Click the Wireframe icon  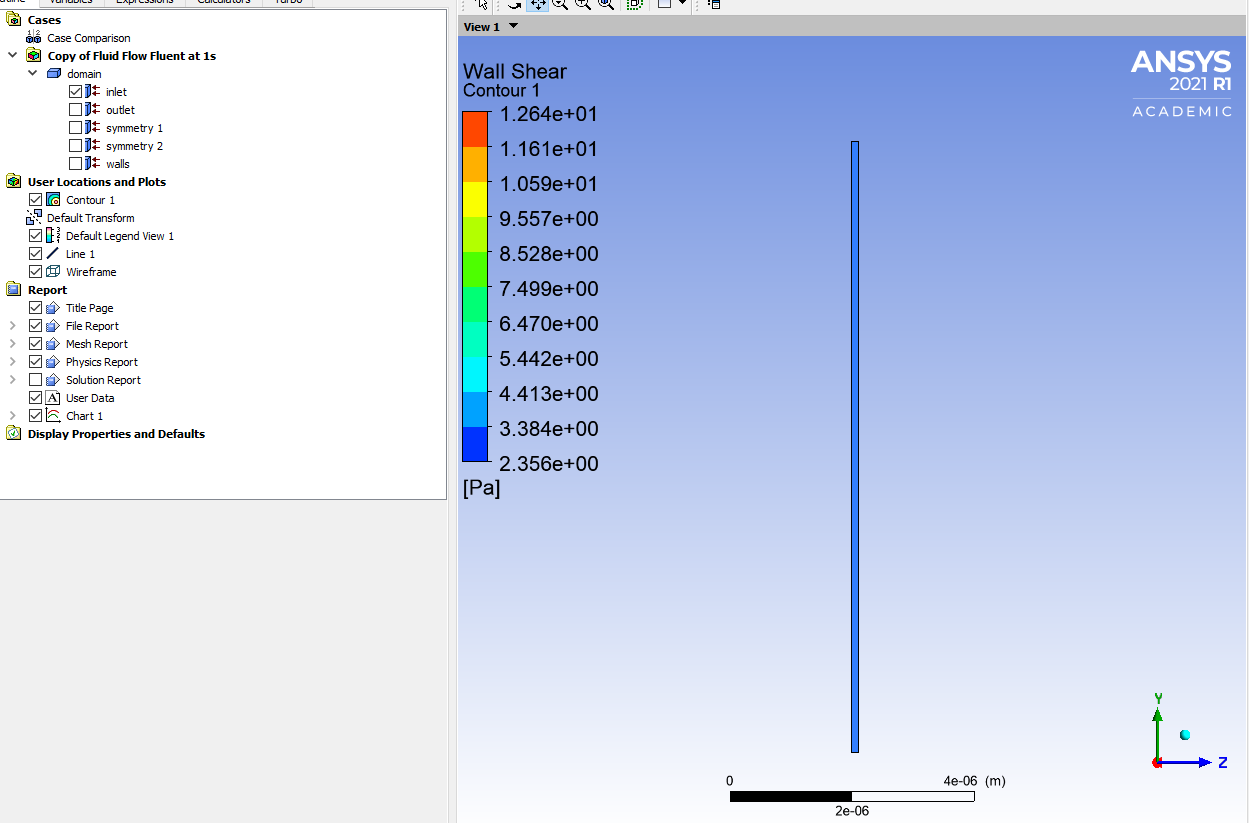click(x=54, y=272)
